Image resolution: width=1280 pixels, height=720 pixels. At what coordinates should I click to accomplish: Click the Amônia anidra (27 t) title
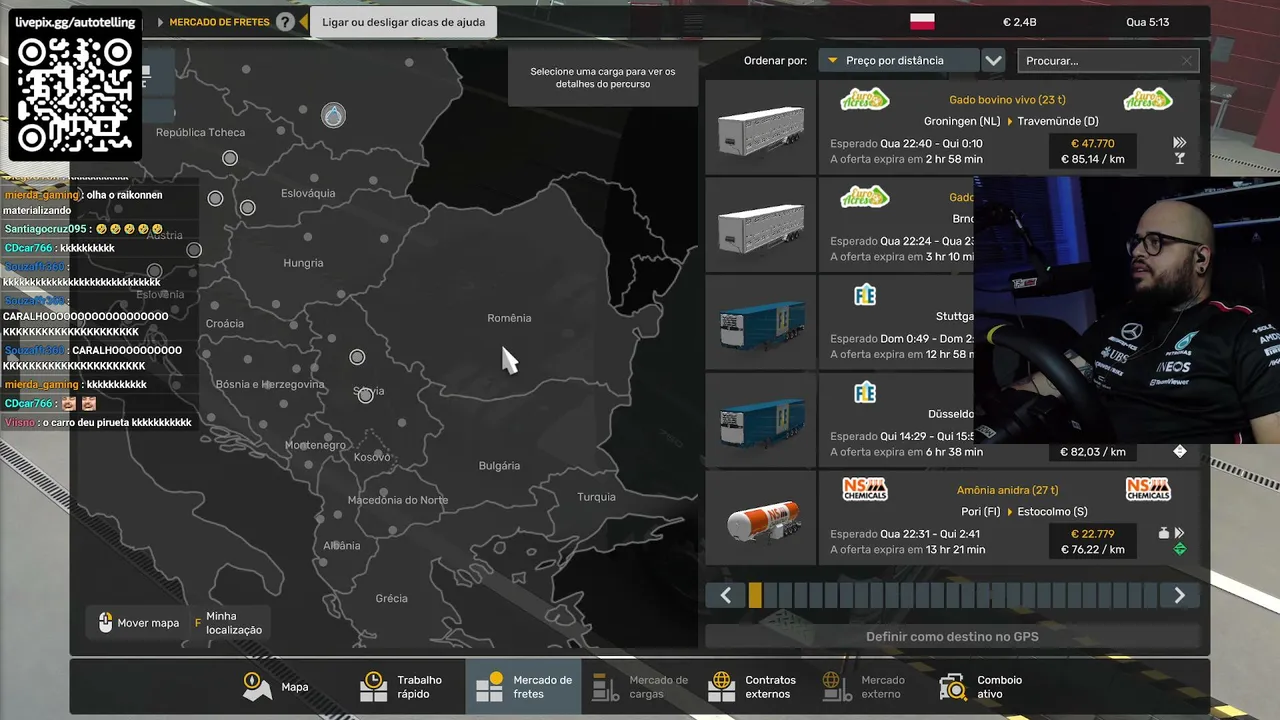pos(1007,490)
